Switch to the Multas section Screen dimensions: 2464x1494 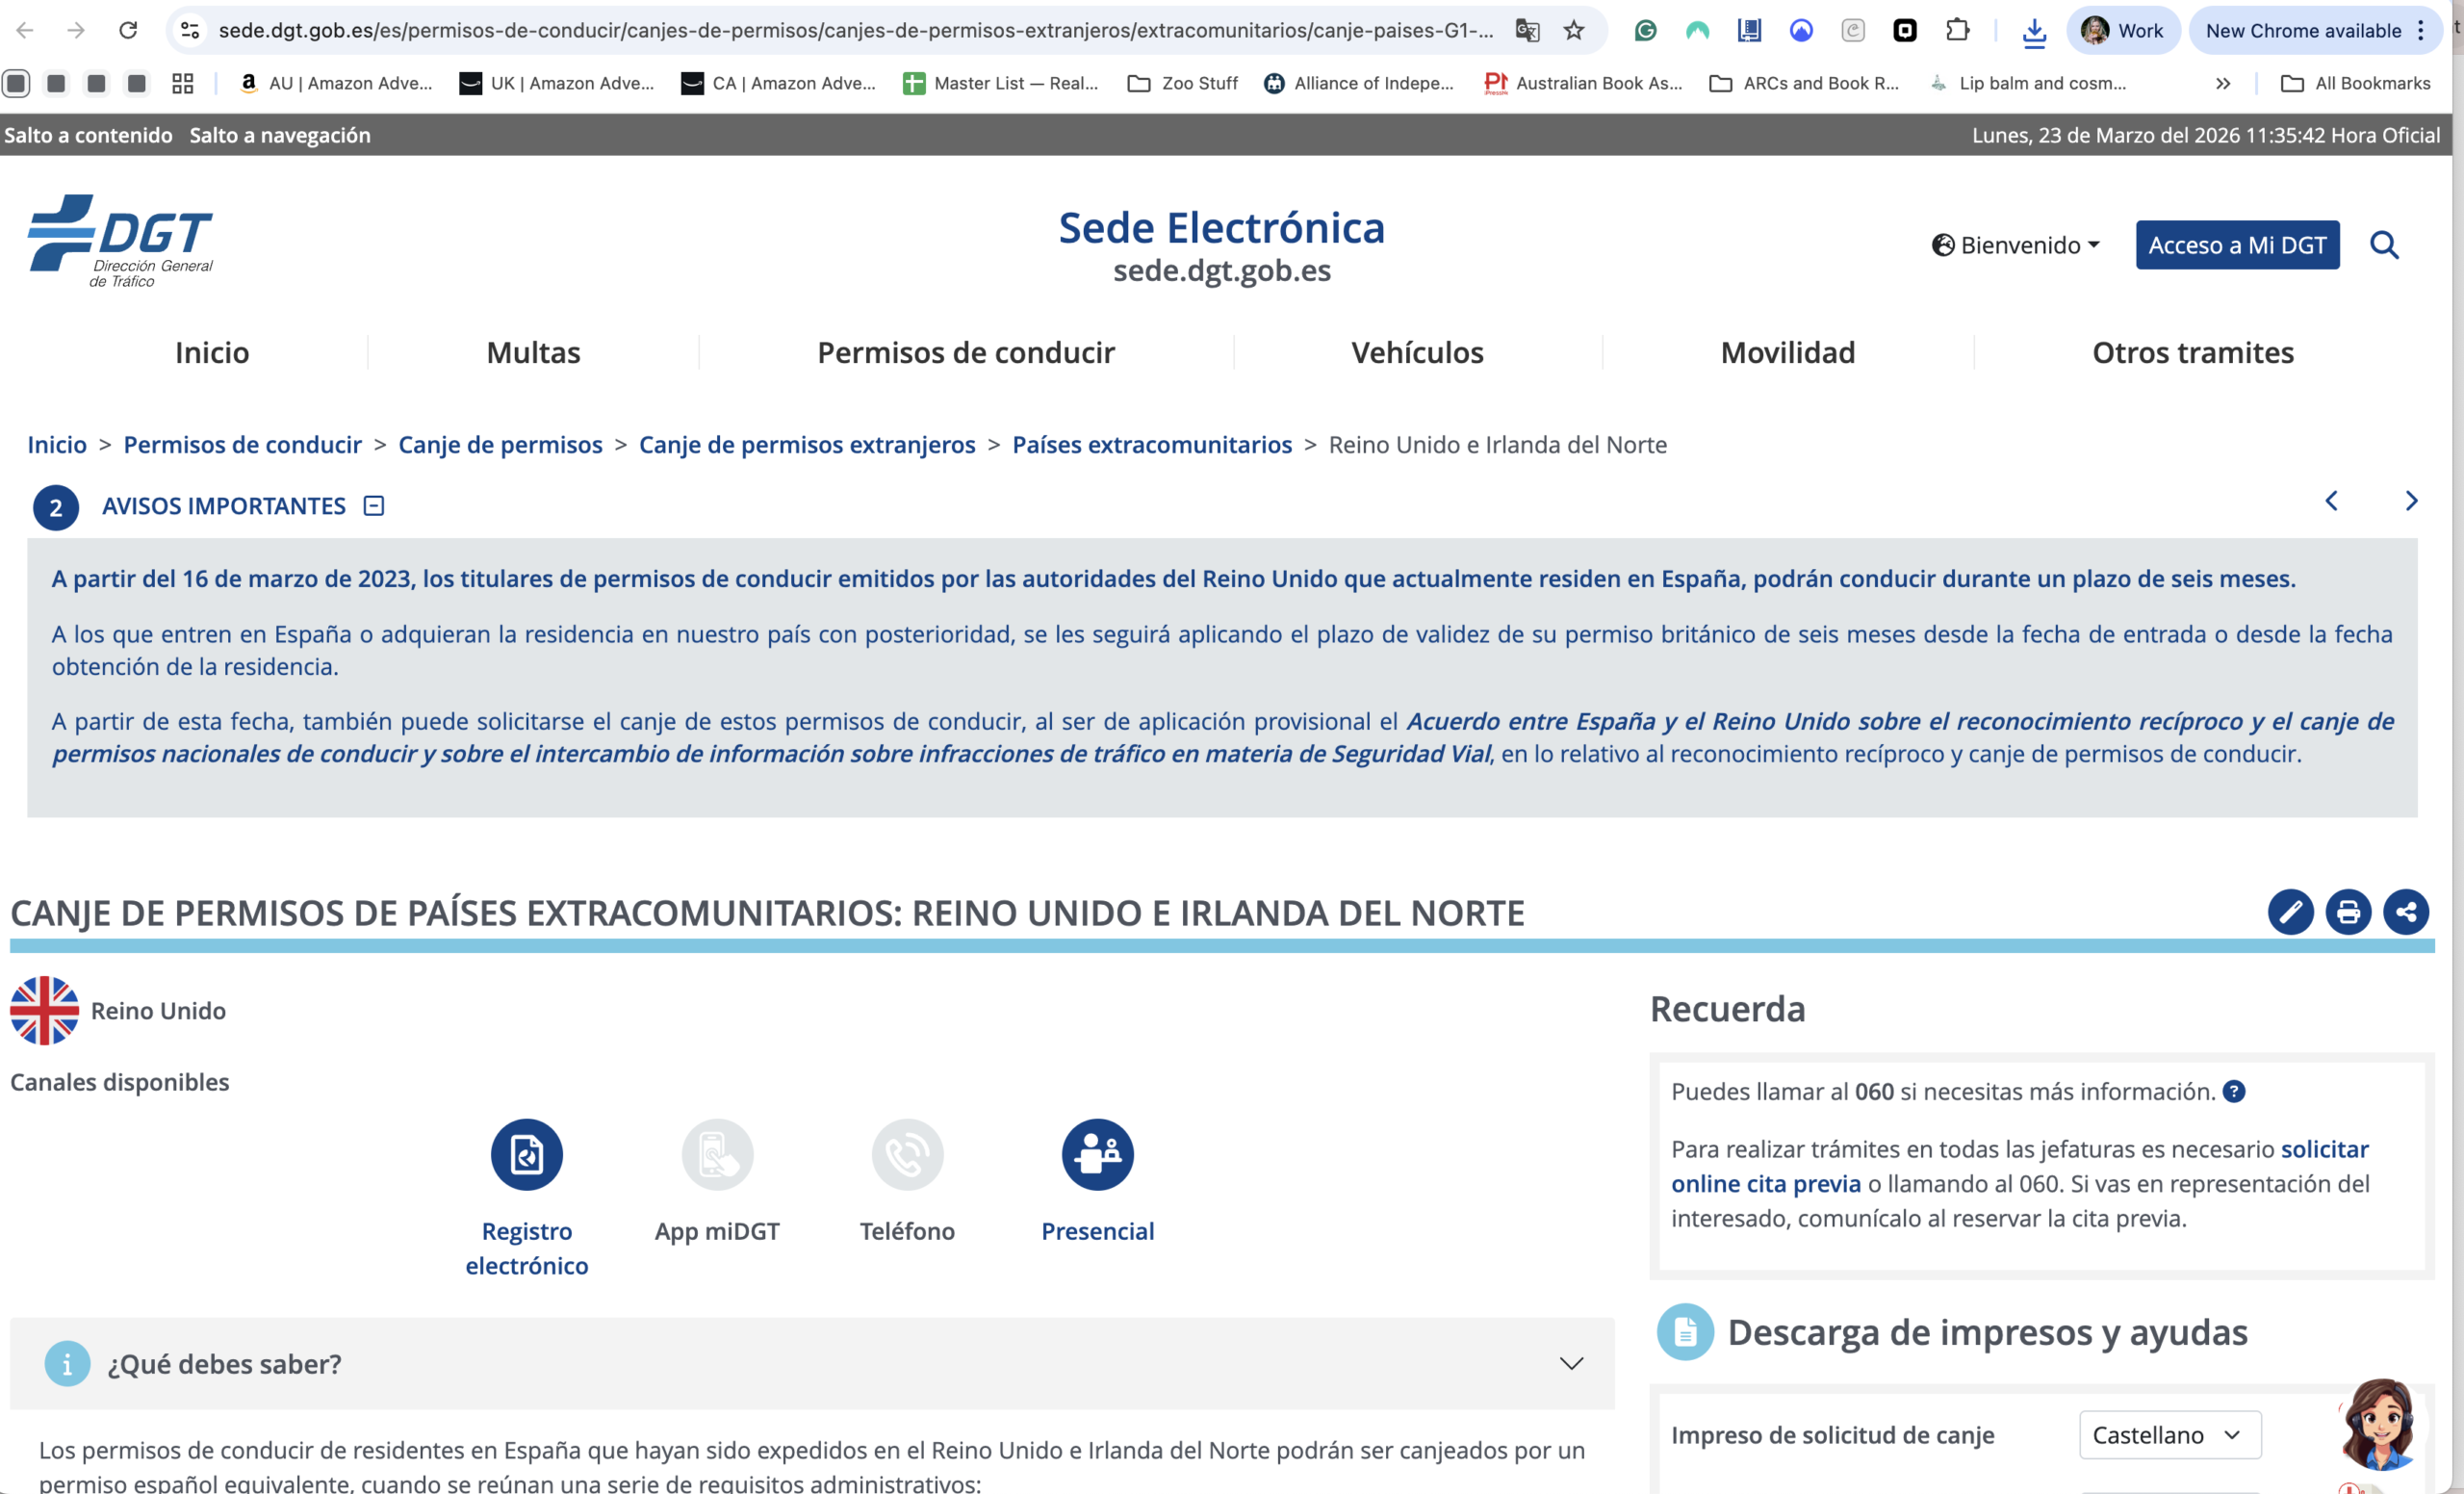pos(533,352)
